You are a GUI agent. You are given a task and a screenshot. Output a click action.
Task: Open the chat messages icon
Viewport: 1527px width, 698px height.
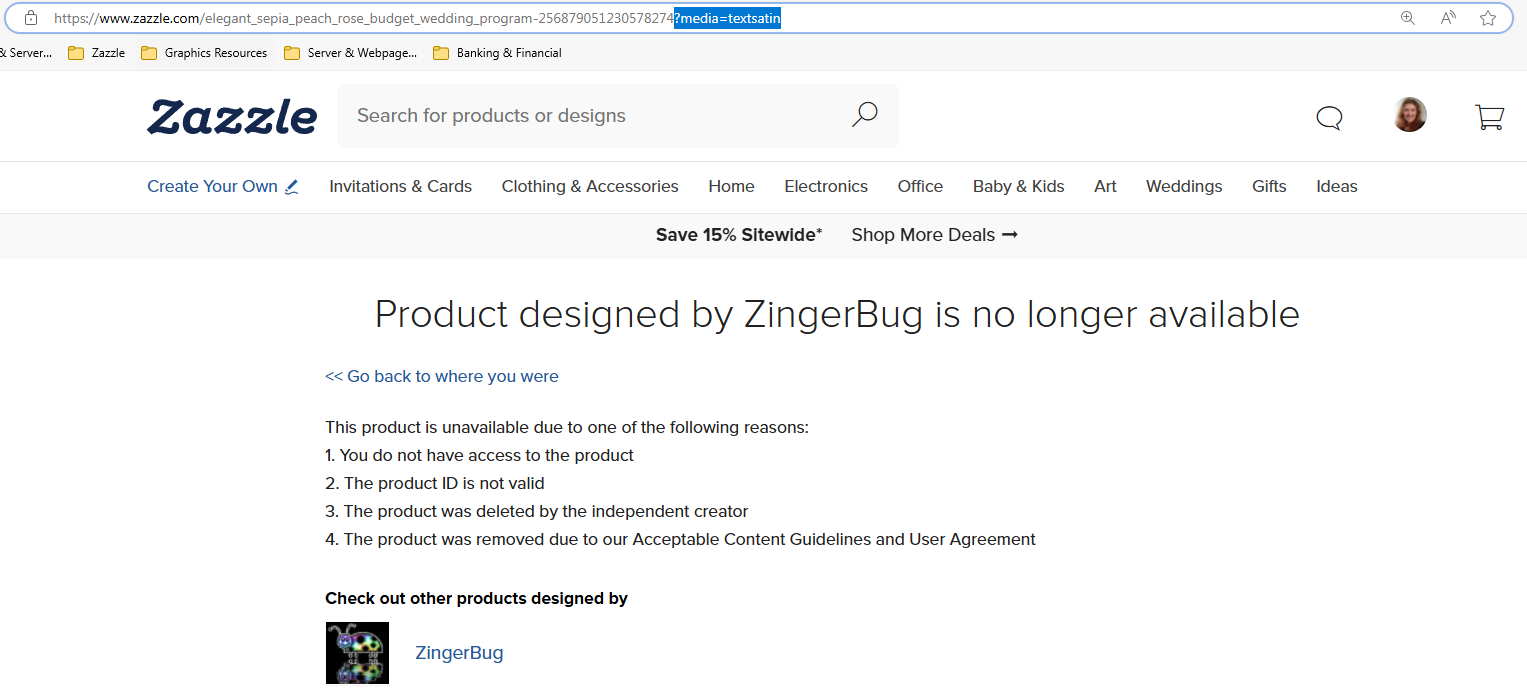pos(1329,118)
